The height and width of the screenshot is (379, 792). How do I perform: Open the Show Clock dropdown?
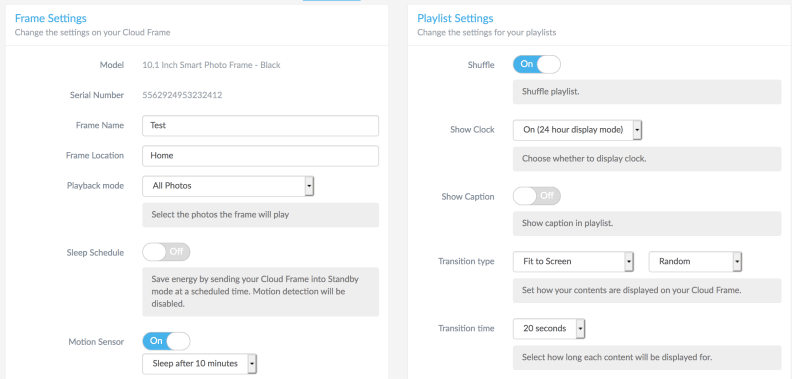577,130
